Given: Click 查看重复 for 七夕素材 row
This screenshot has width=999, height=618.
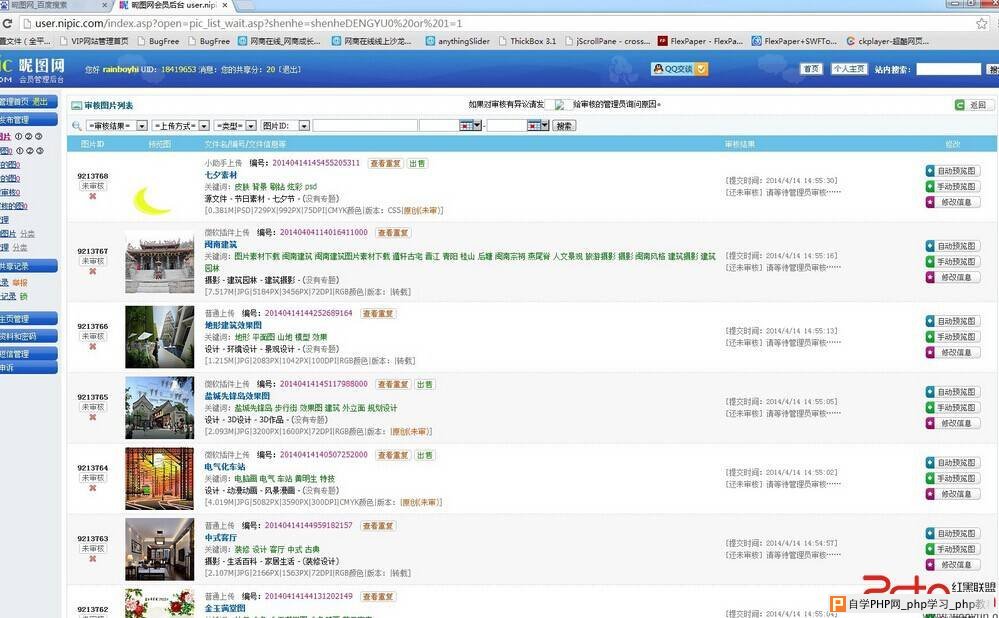Looking at the screenshot, I should click(x=385, y=163).
